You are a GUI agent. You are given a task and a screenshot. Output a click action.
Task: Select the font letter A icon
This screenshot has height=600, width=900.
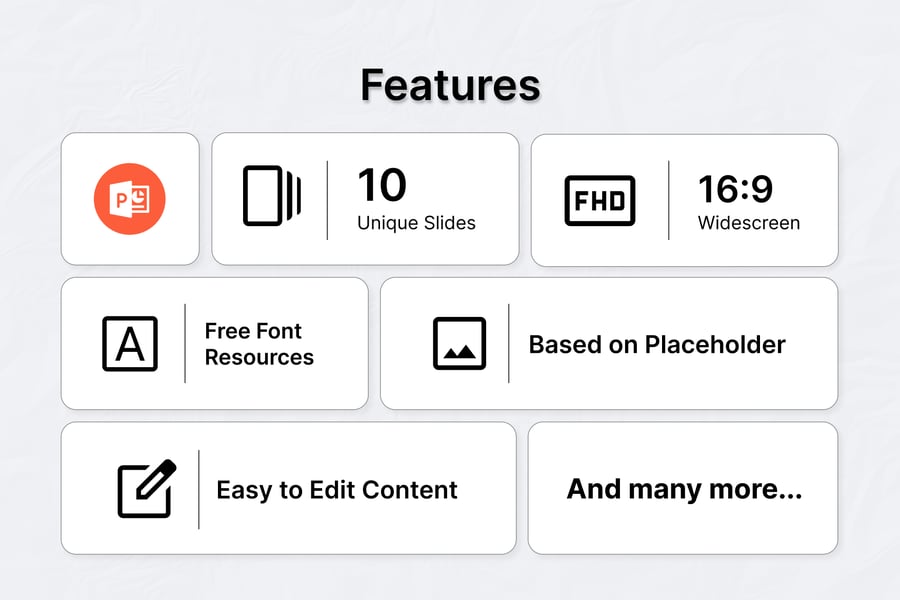[130, 344]
